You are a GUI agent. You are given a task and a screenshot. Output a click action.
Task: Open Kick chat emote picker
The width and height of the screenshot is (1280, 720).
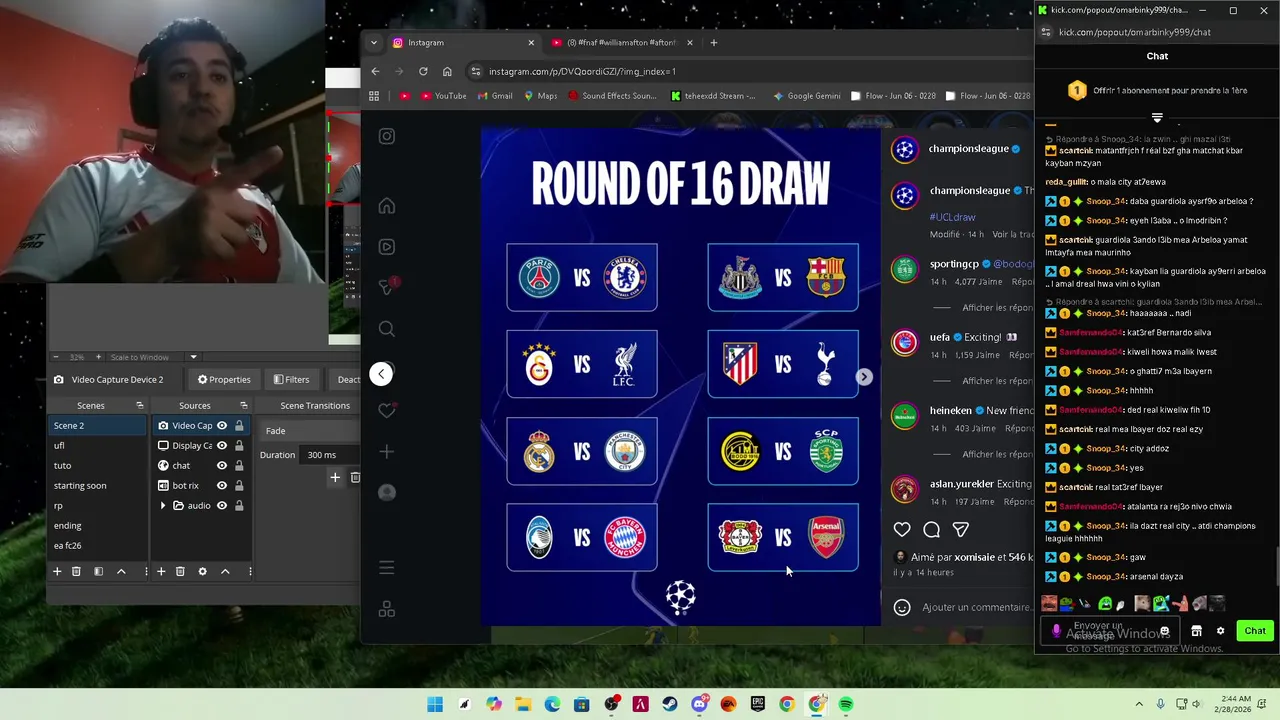click(x=1164, y=631)
